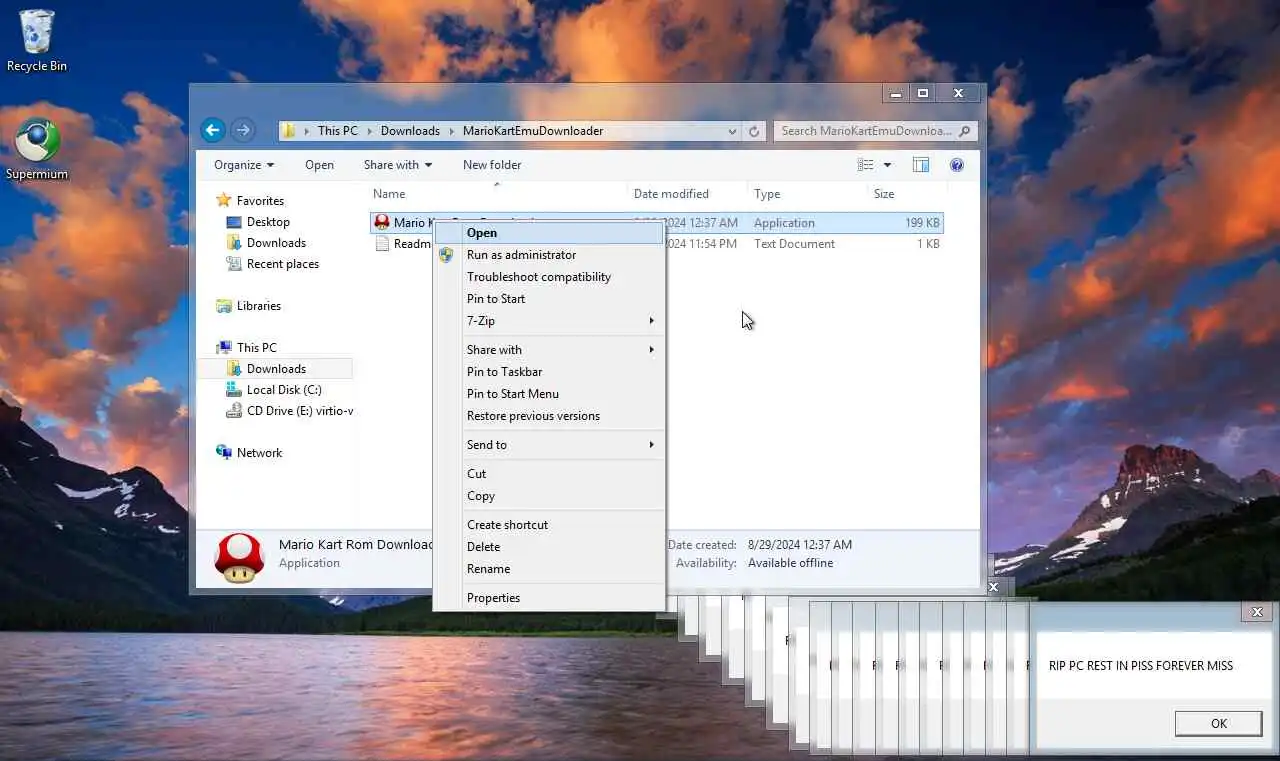
Task: Click the Libraries icon in navigation pane
Action: pos(224,306)
